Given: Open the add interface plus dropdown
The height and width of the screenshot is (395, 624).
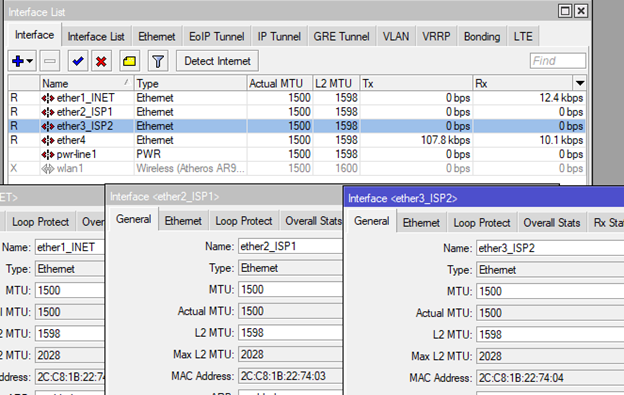Looking at the screenshot, I should [22, 61].
